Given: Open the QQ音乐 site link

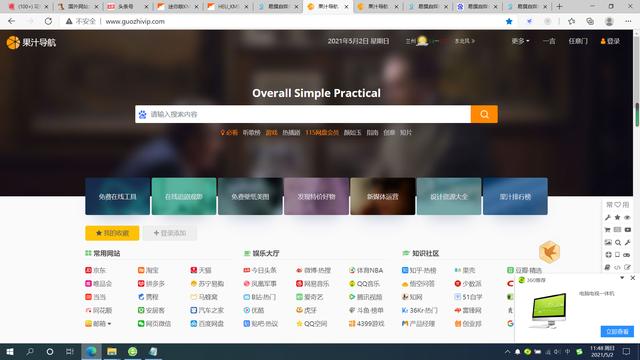Looking at the screenshot, I should click(364, 284).
